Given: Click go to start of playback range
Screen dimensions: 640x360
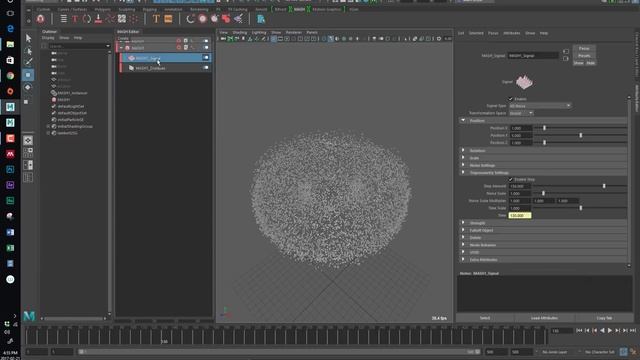Looking at the screenshot, I should tap(579, 331).
